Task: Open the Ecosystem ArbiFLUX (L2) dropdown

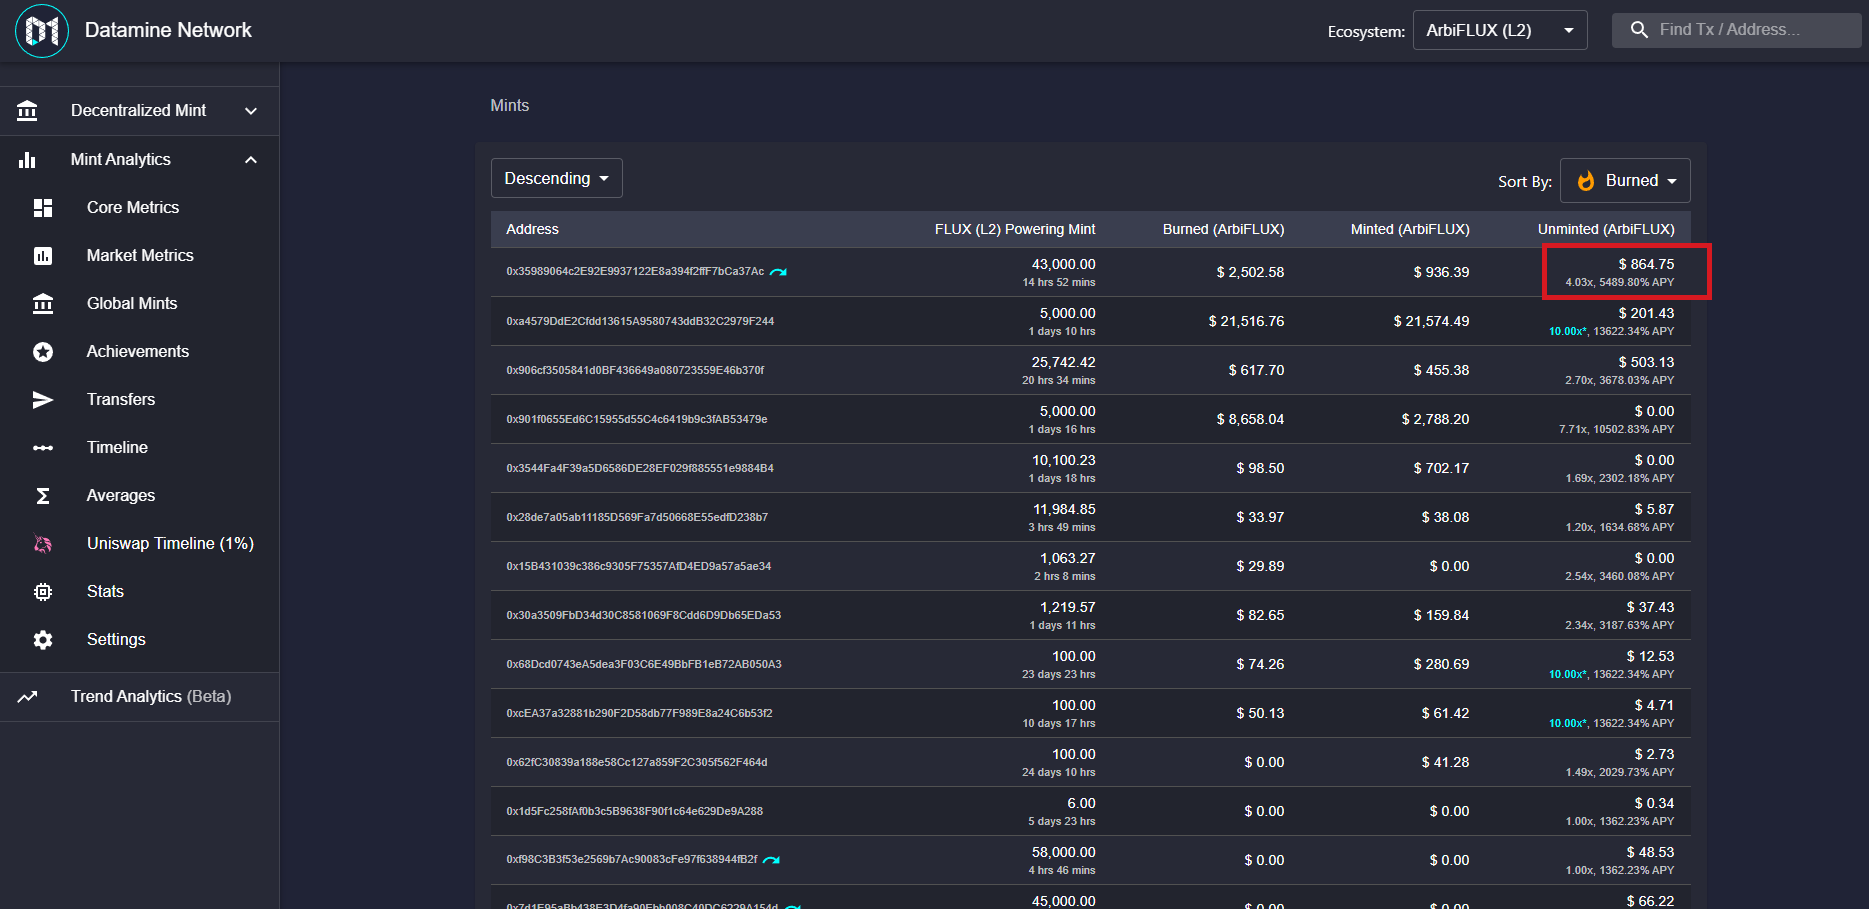Action: click(x=1500, y=31)
